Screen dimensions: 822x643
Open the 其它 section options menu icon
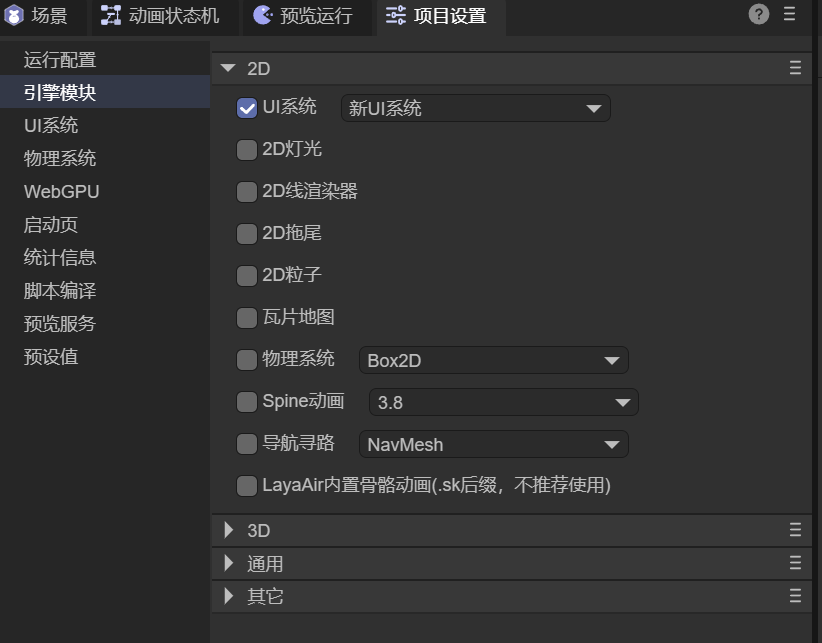pos(795,596)
